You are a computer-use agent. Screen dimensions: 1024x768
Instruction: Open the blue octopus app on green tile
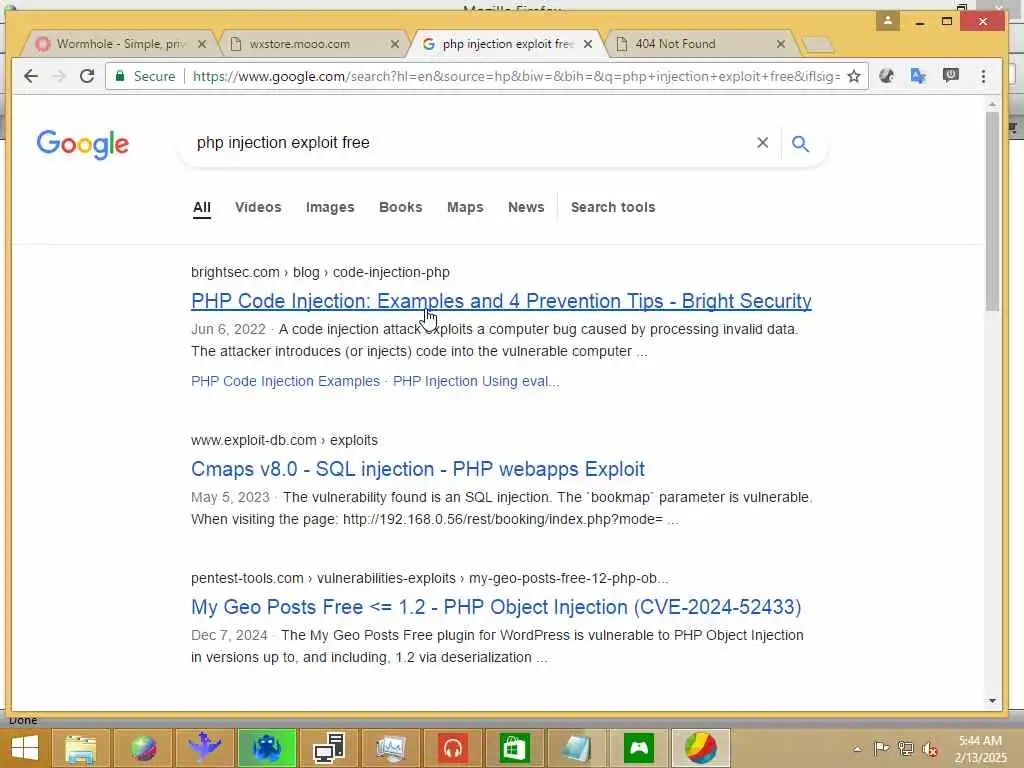coord(266,748)
